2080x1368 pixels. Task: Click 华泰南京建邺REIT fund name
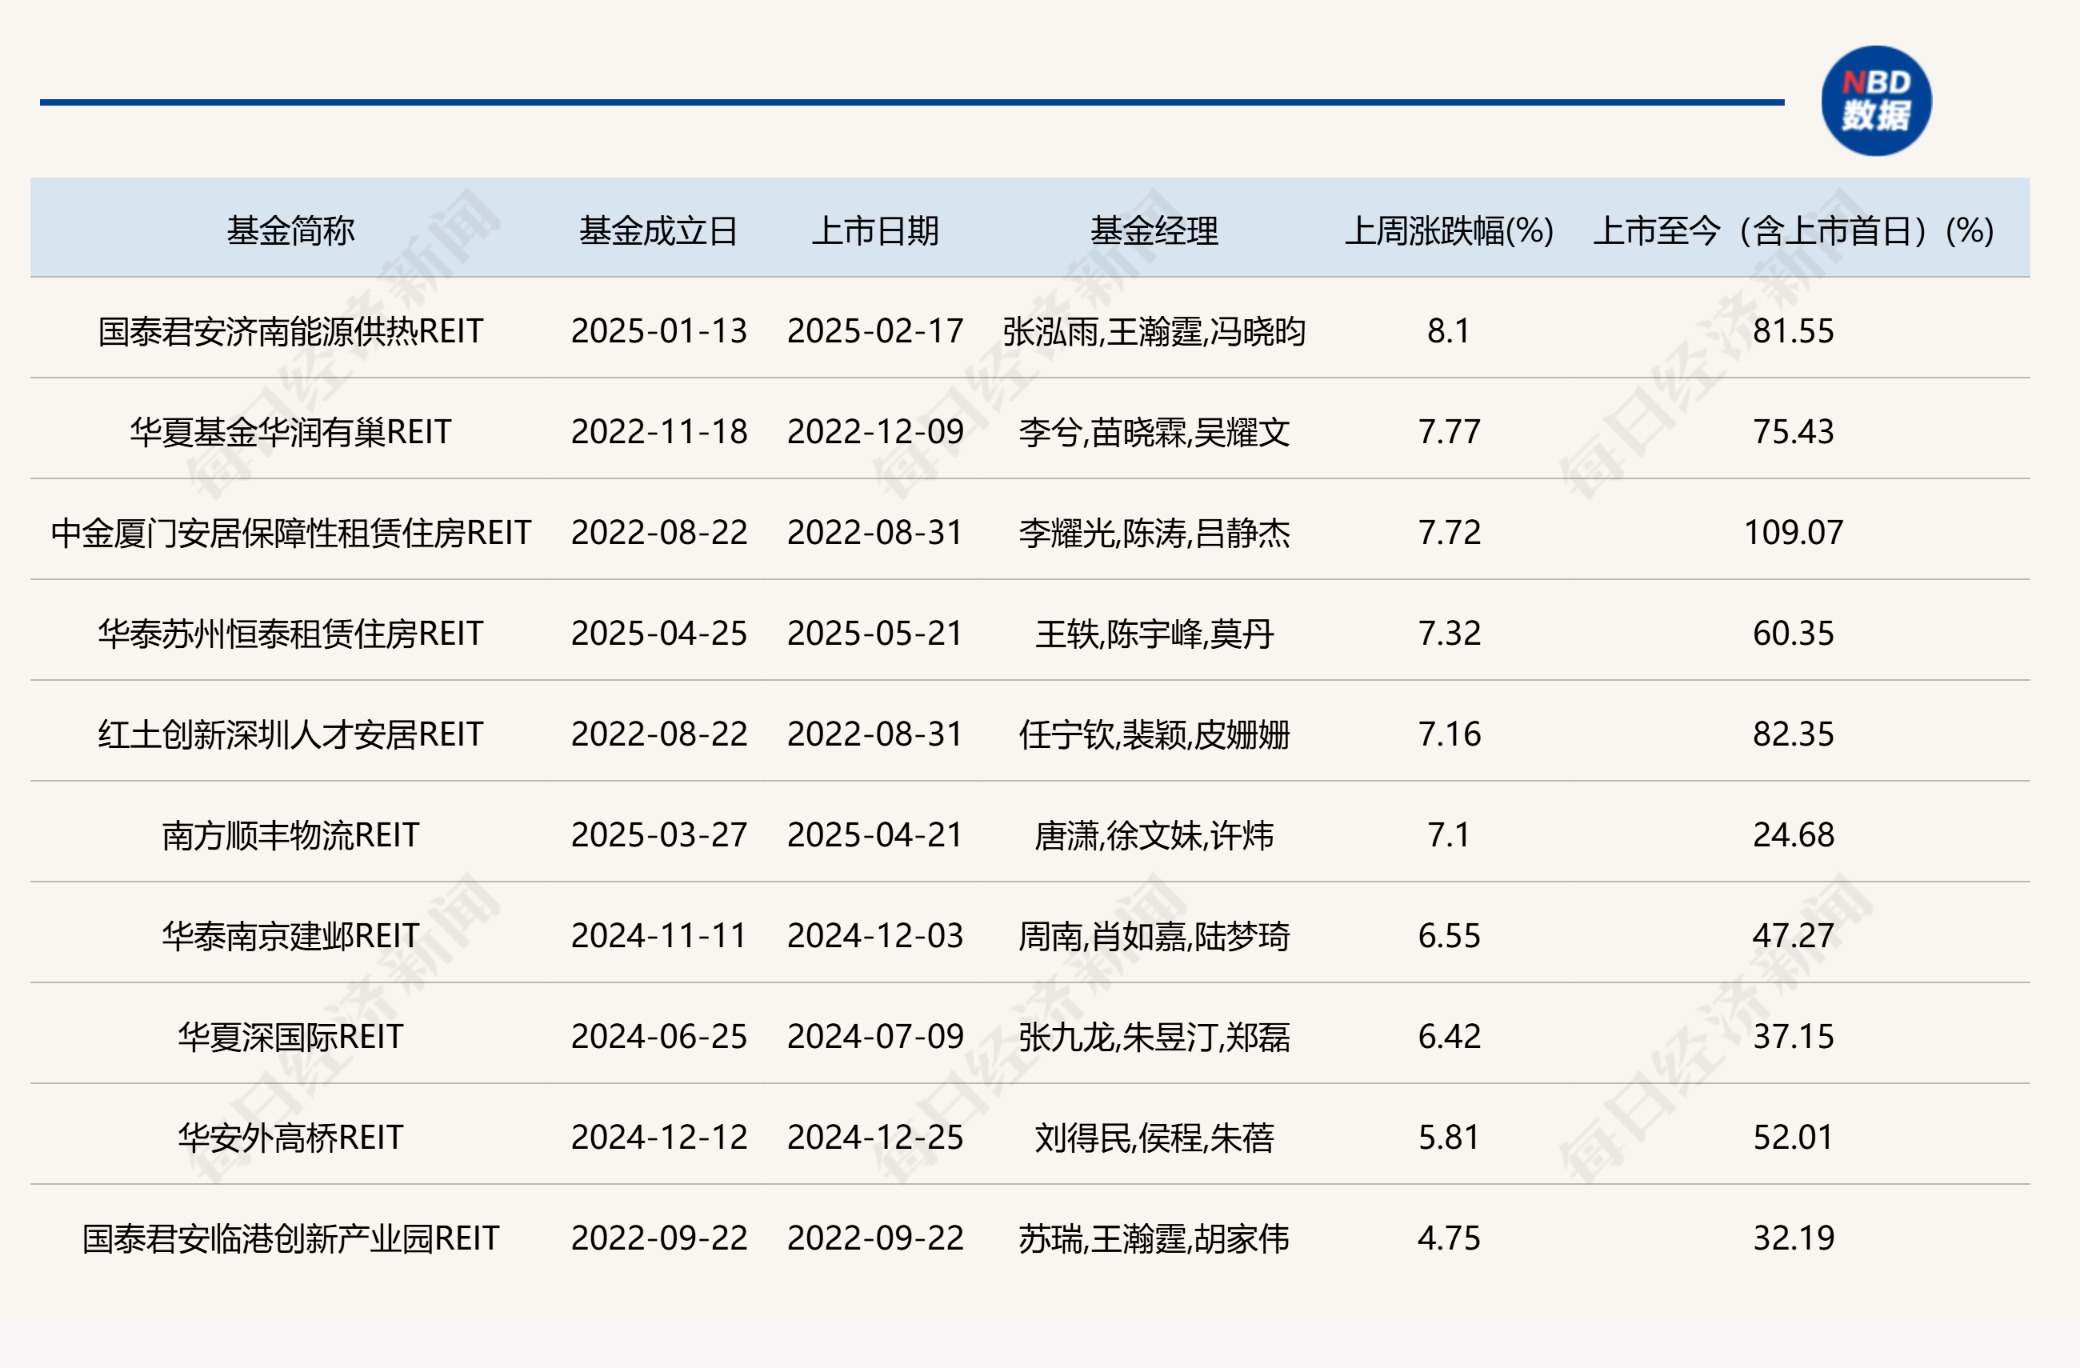291,936
